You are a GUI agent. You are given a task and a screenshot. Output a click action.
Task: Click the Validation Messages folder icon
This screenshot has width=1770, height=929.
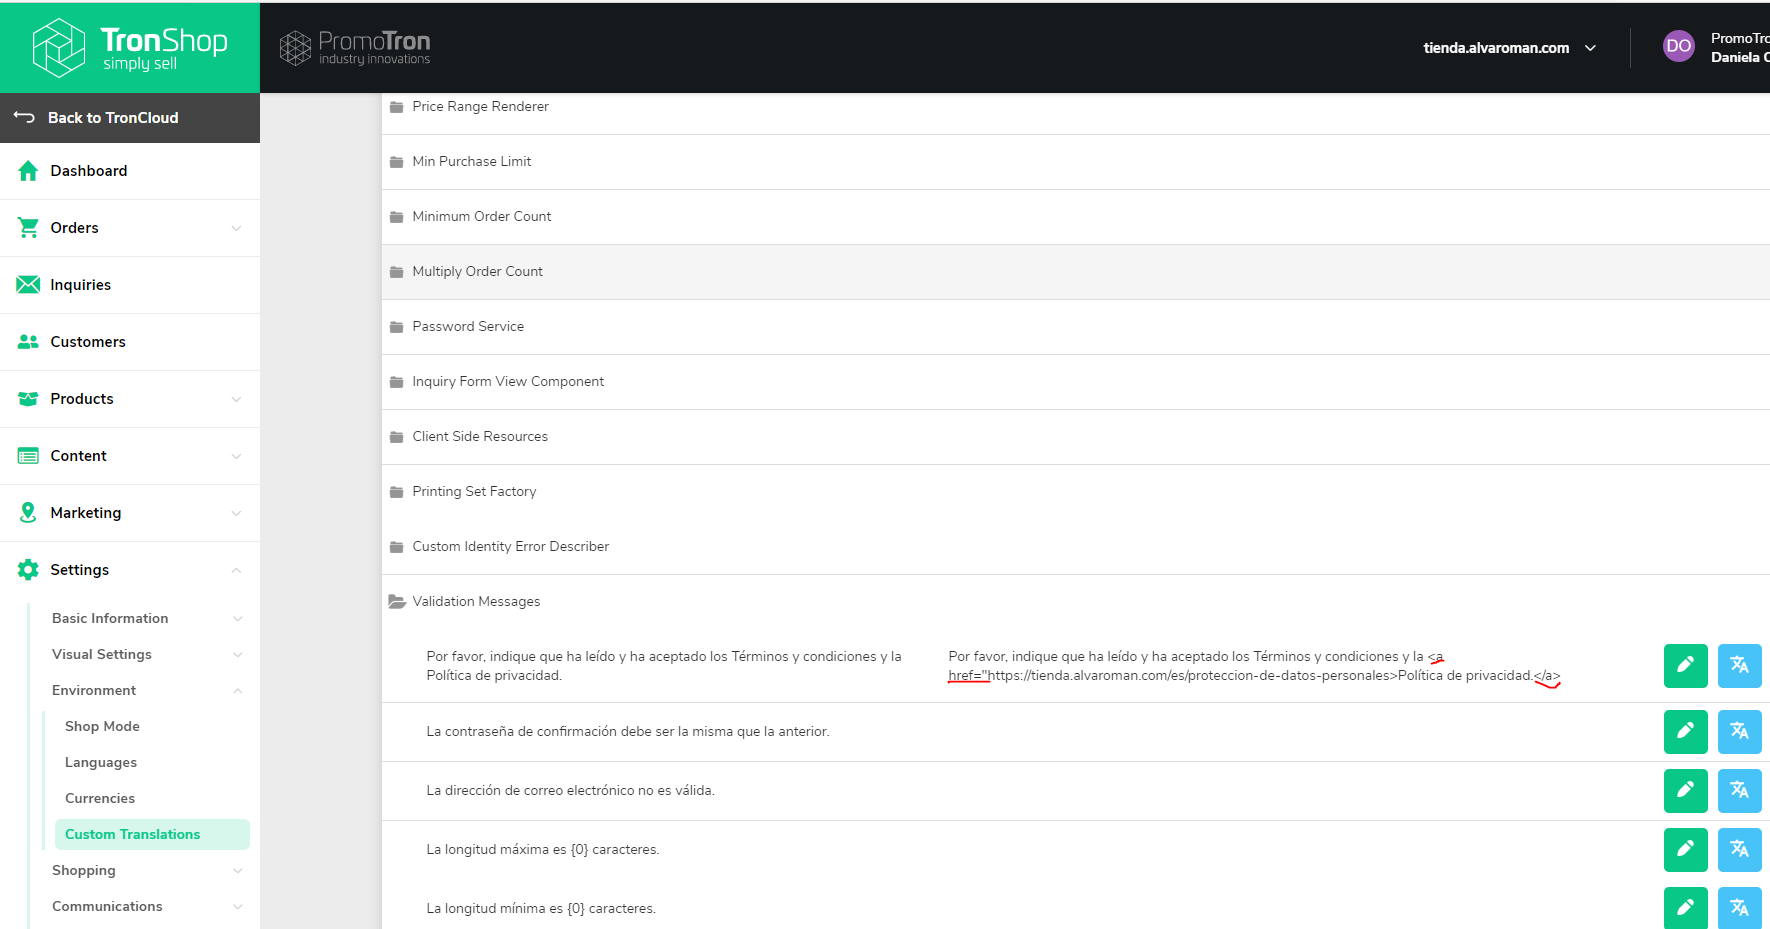[x=394, y=601]
